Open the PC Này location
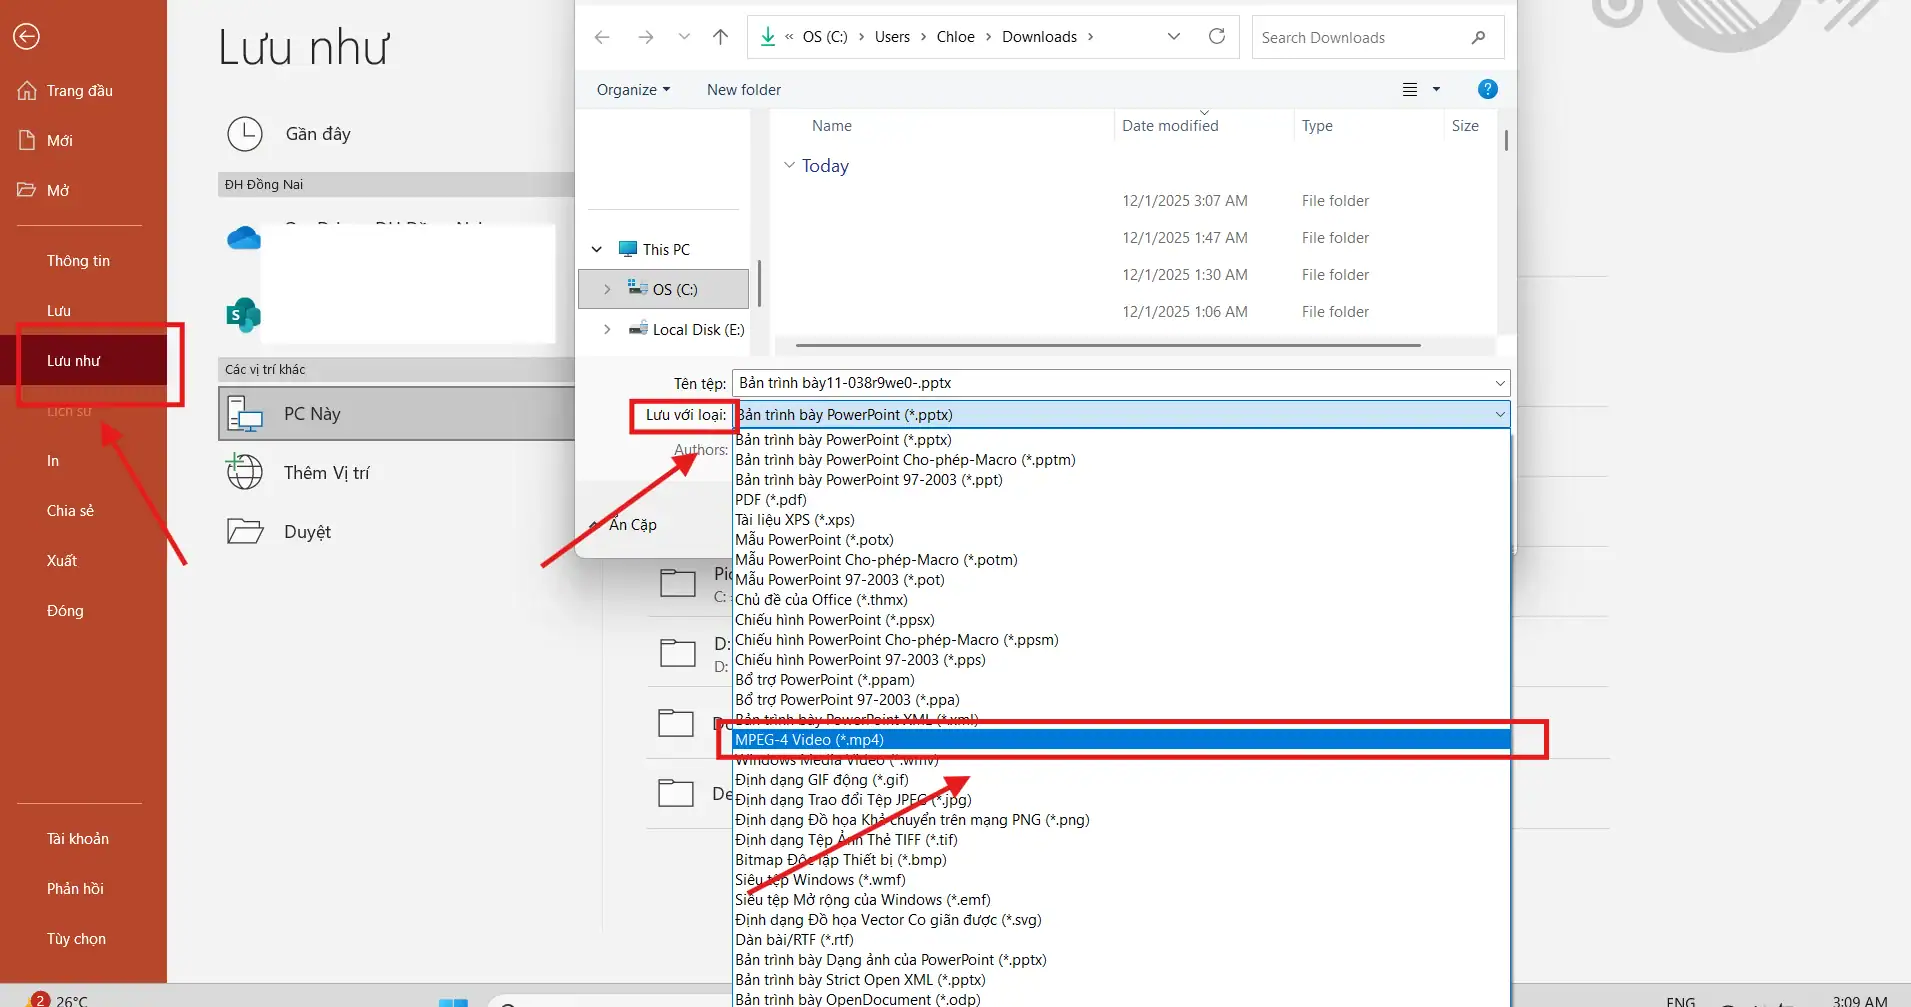The width and height of the screenshot is (1911, 1007). pos(311,413)
